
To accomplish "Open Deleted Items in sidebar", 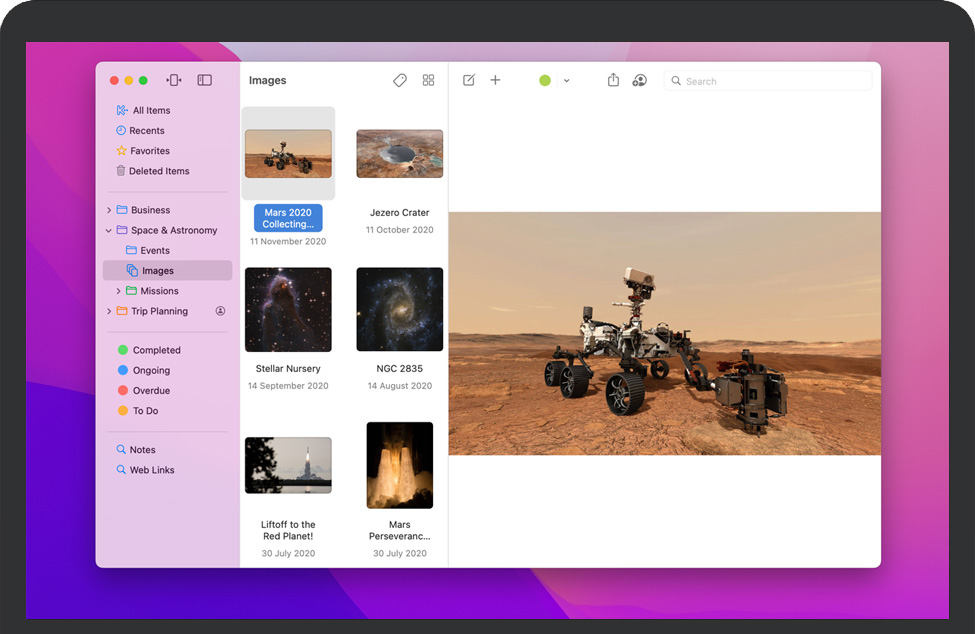I will click(x=158, y=171).
